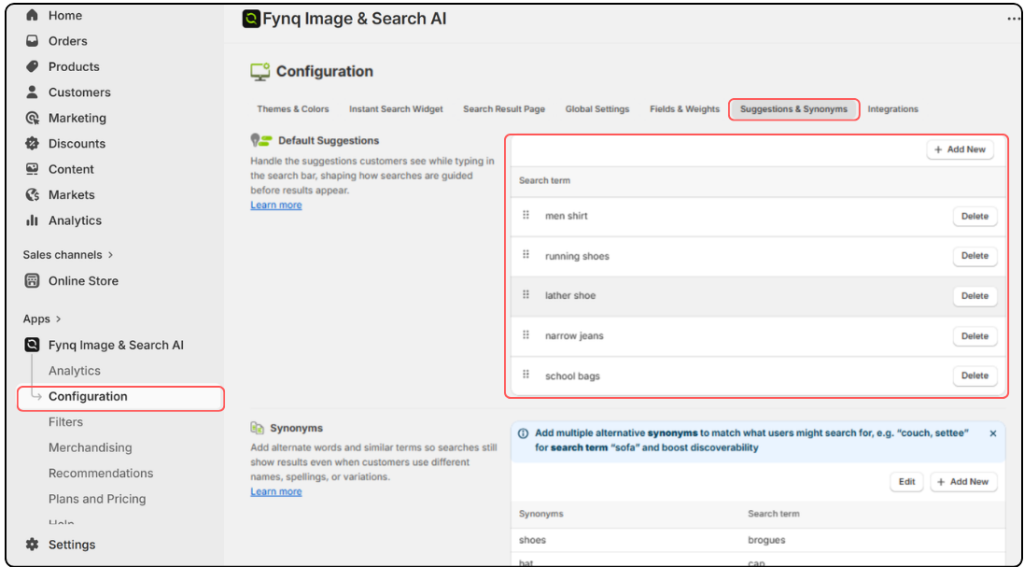
Task: Click the Orders inbox icon
Action: coord(32,41)
